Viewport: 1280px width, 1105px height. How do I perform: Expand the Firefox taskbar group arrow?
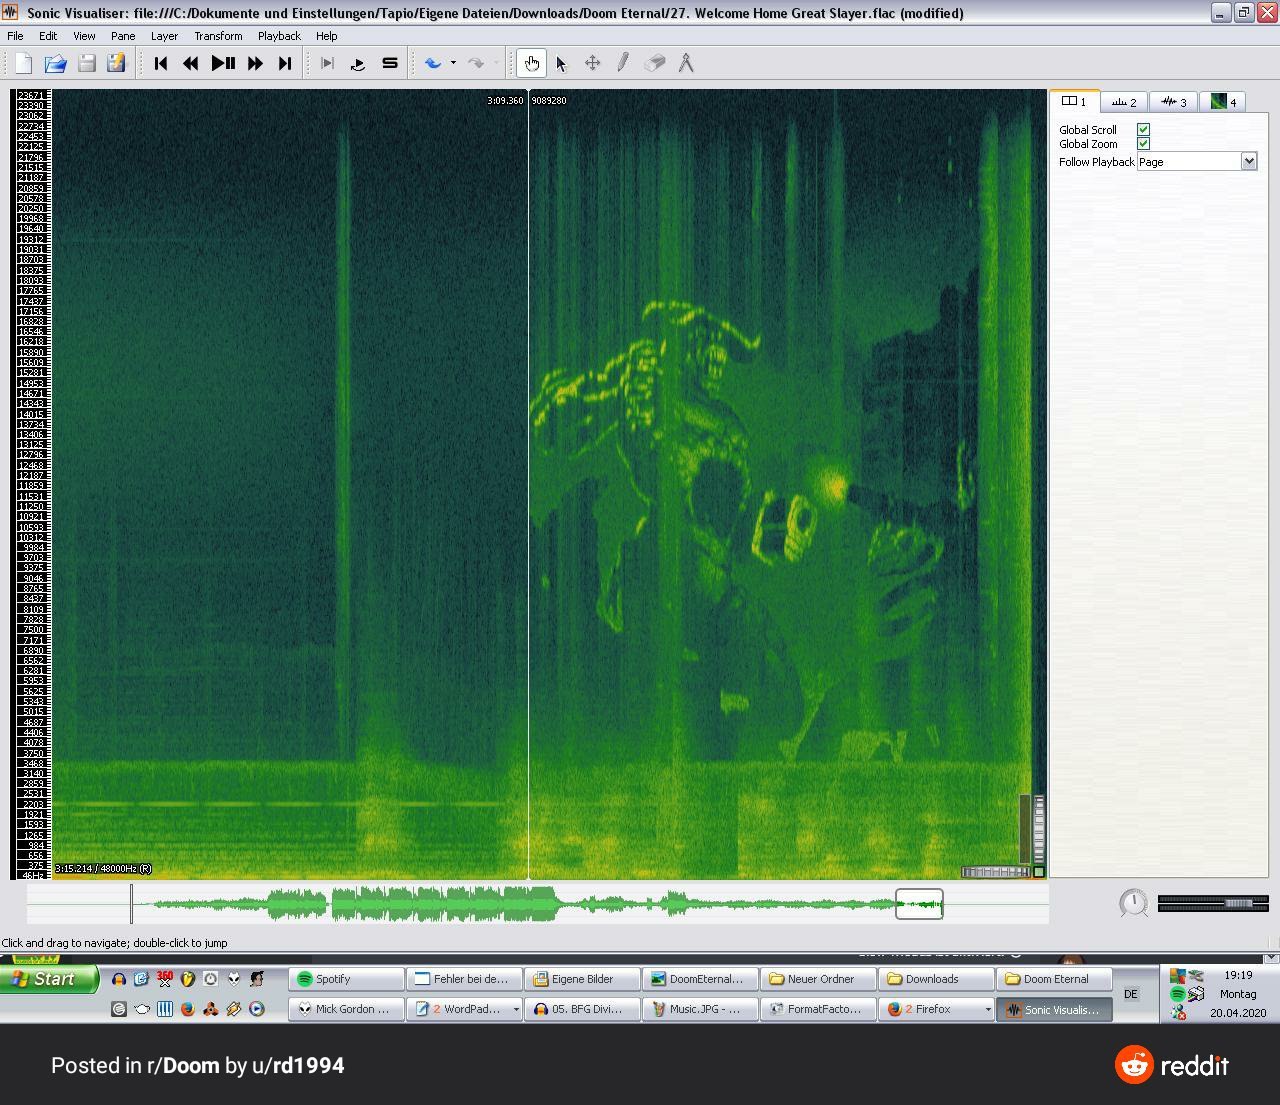pyautogui.click(x=988, y=1009)
